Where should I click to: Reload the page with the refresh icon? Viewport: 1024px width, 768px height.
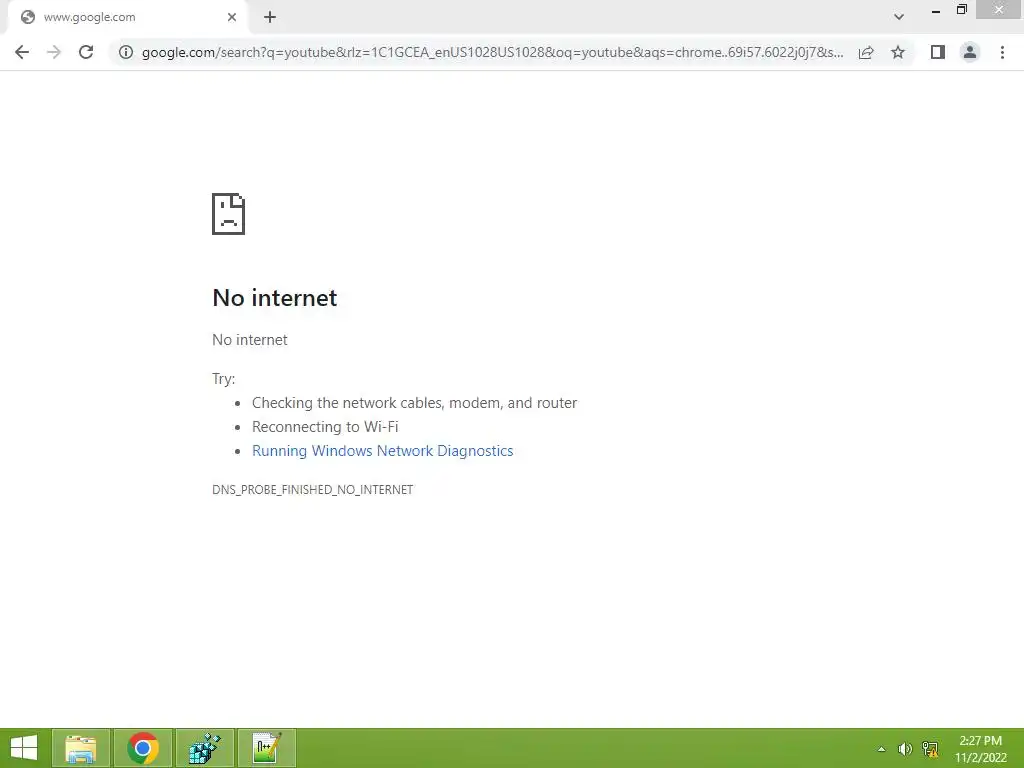click(x=86, y=52)
